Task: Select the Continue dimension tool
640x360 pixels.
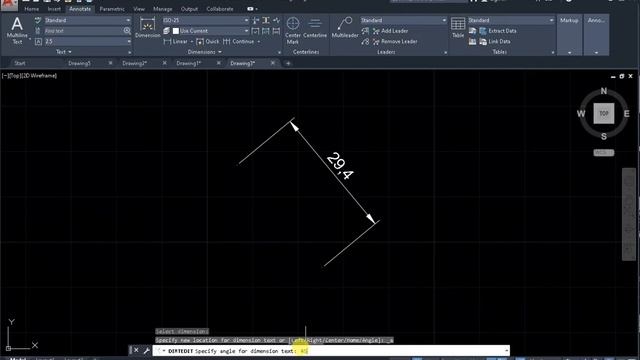Action: (x=239, y=41)
